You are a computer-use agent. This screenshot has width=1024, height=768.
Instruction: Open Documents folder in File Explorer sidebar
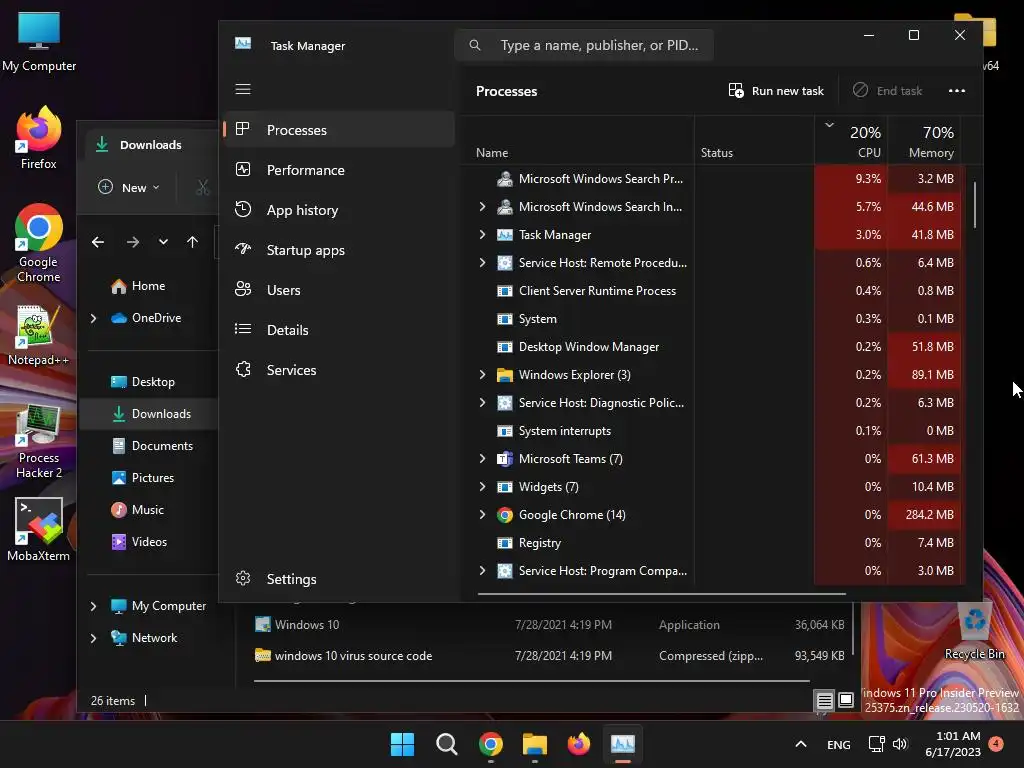pos(152,445)
